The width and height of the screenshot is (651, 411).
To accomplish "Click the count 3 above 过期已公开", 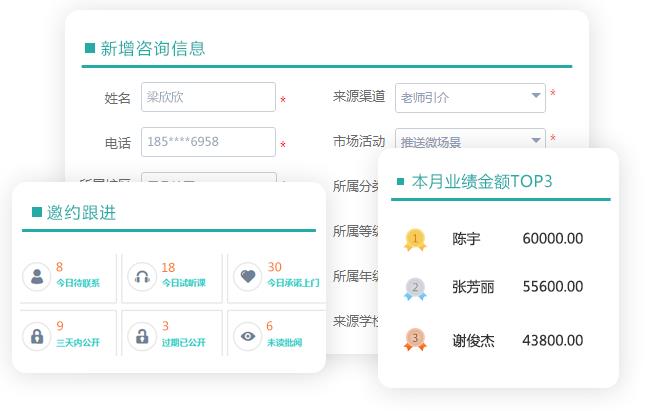I will point(165,326).
